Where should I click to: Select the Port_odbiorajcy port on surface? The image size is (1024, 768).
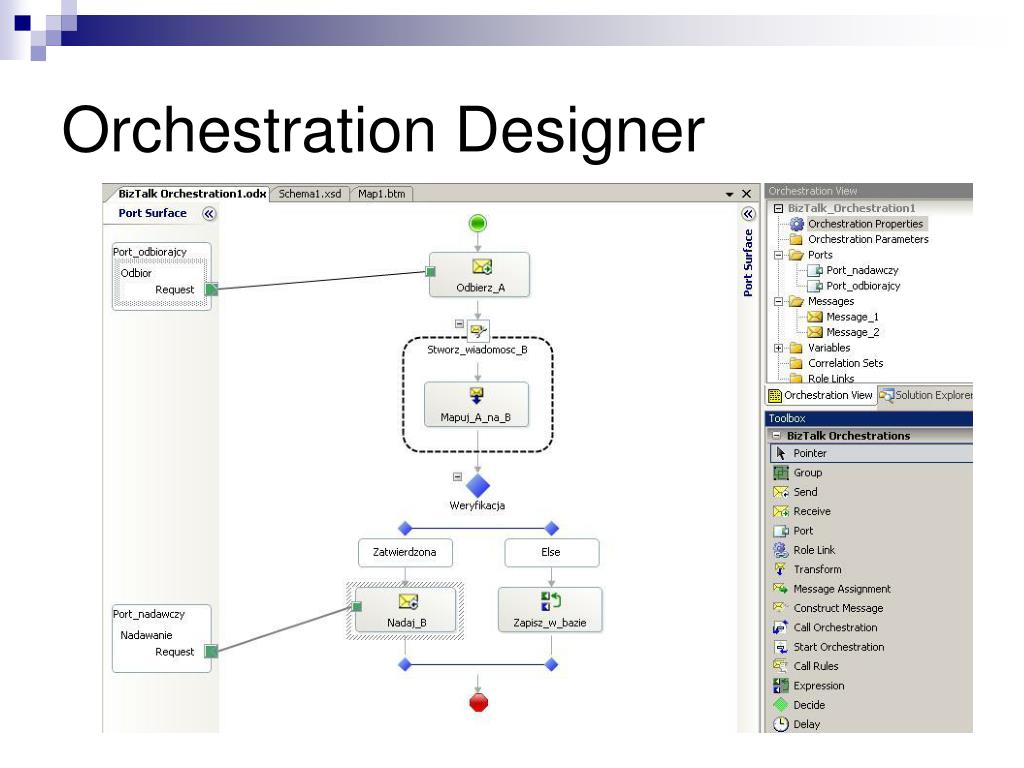[x=161, y=276]
